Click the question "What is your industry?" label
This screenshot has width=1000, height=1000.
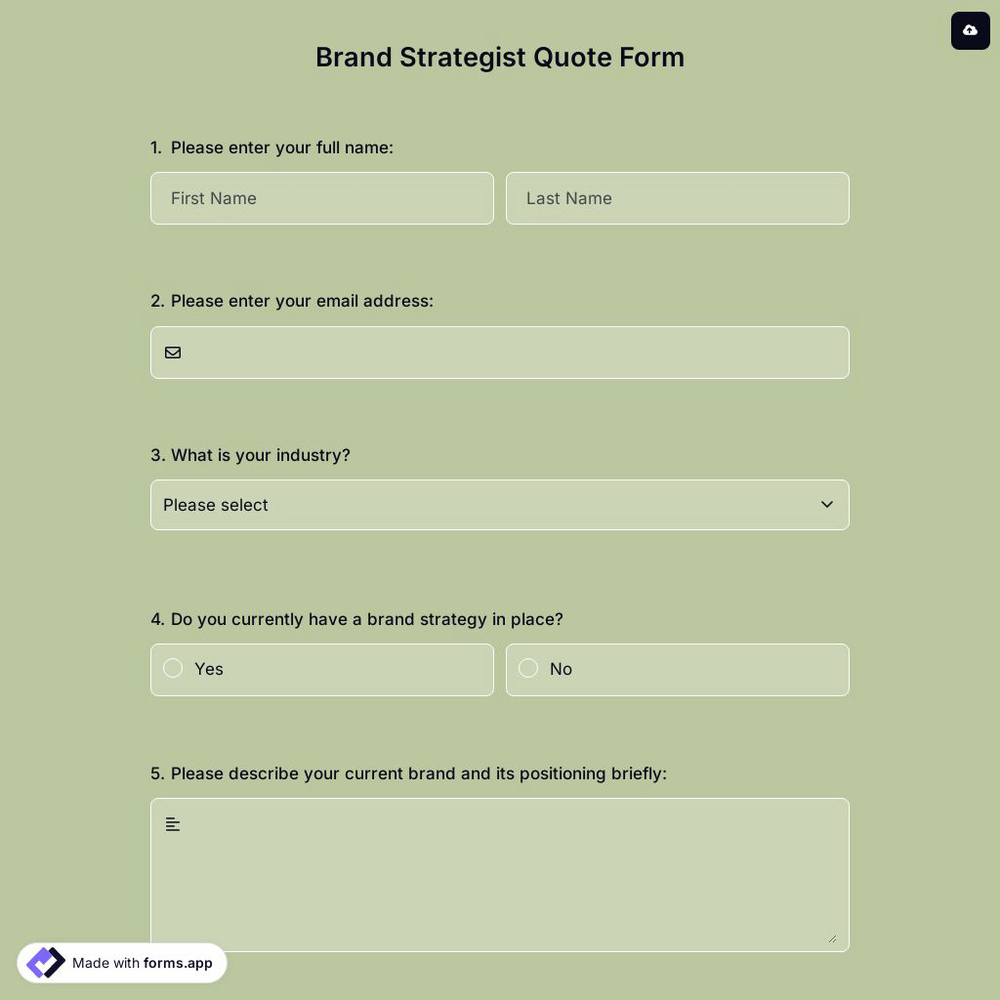click(x=250, y=455)
